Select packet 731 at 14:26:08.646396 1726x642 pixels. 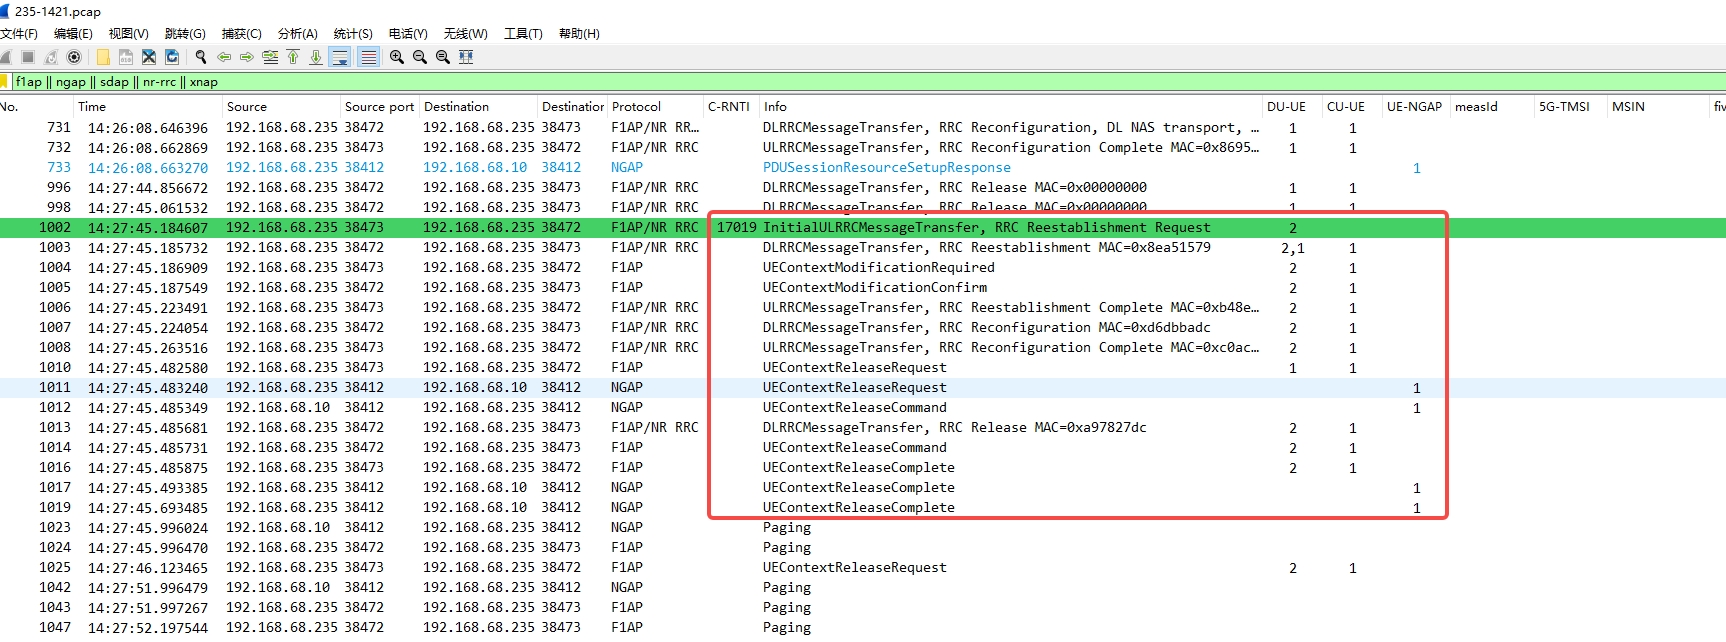click(863, 128)
